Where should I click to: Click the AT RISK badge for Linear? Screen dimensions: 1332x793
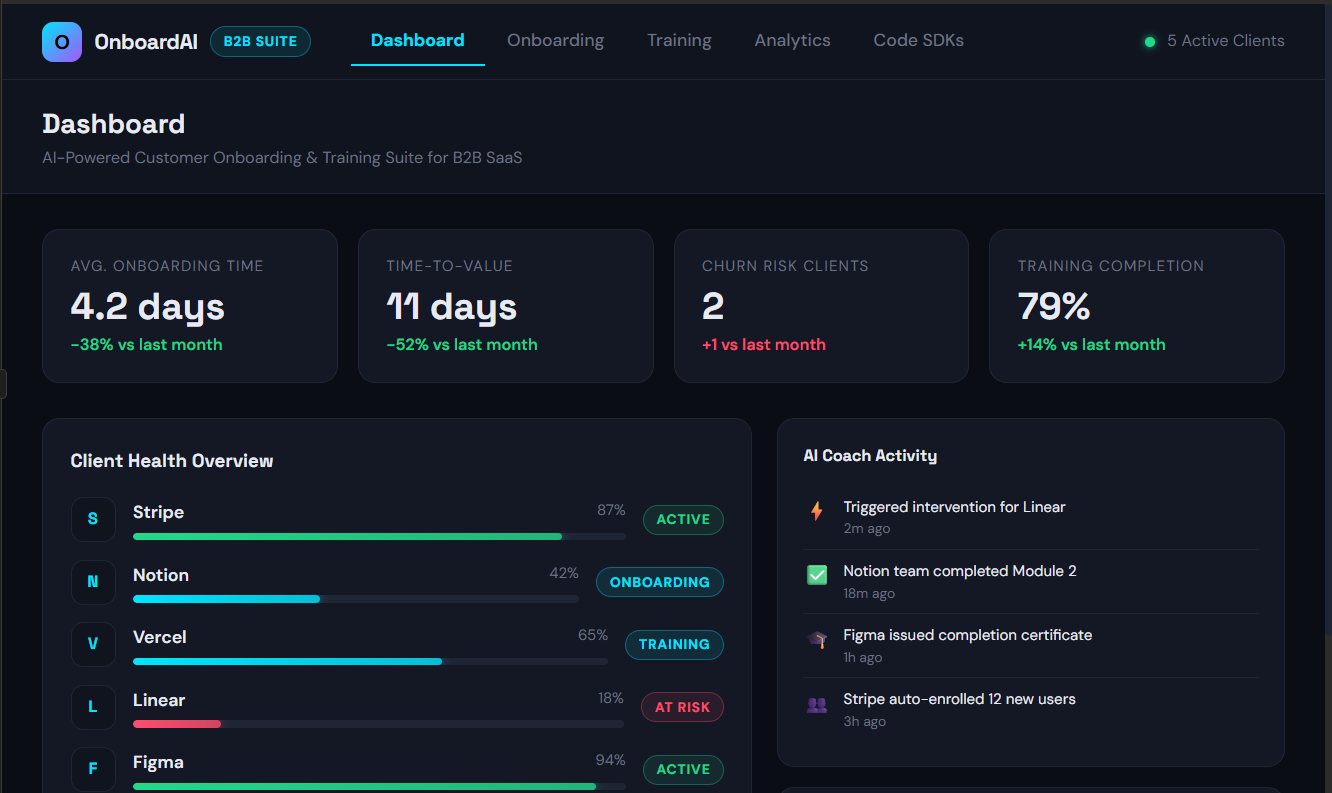click(682, 707)
